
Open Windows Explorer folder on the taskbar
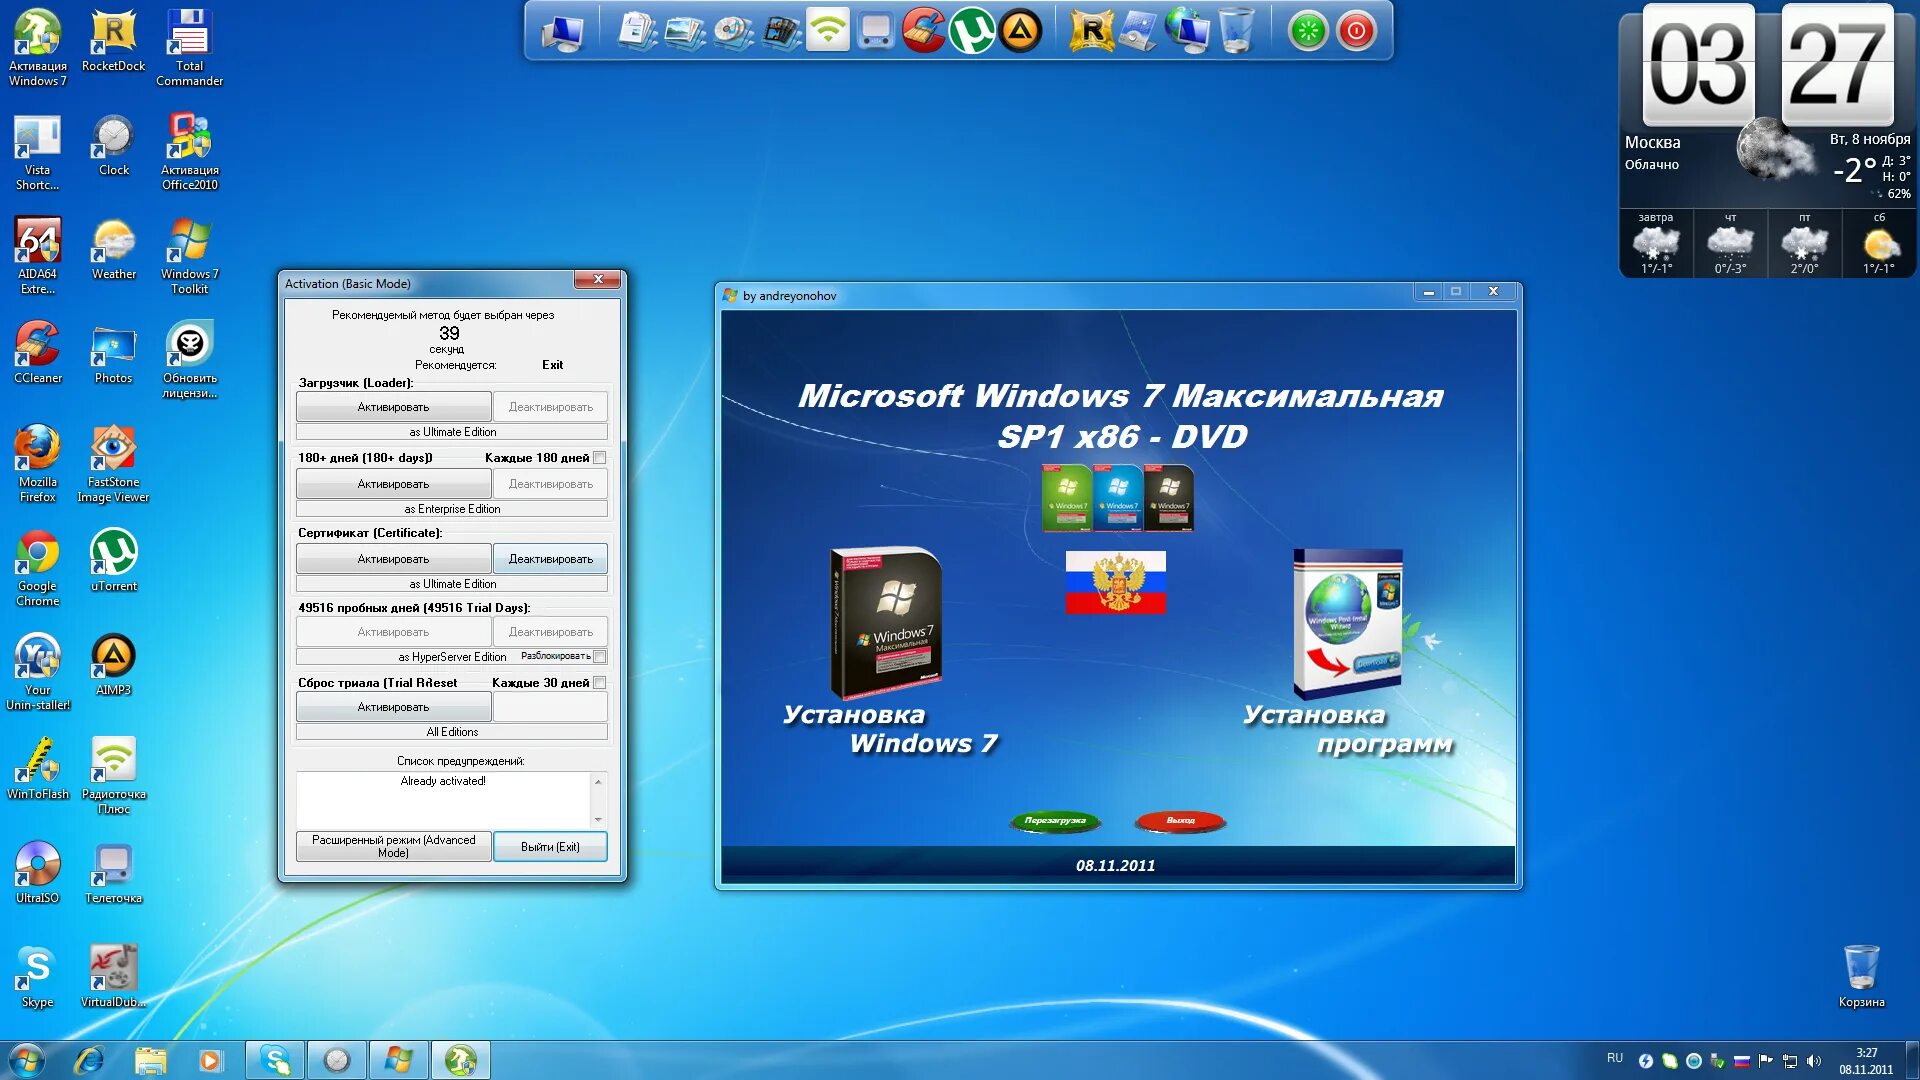coord(150,1060)
